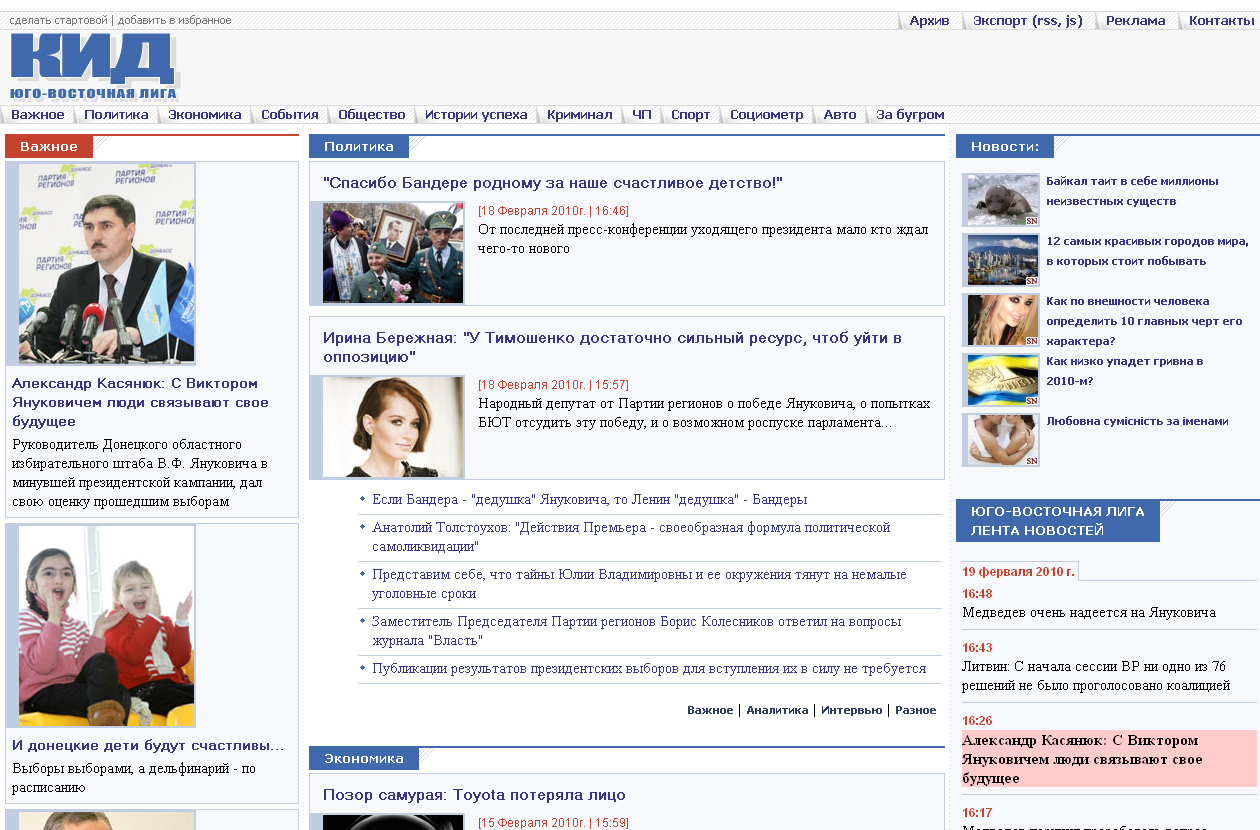Click the КИД Юго-Восточная Лига logo
The width and height of the screenshot is (1260, 830).
point(94,67)
